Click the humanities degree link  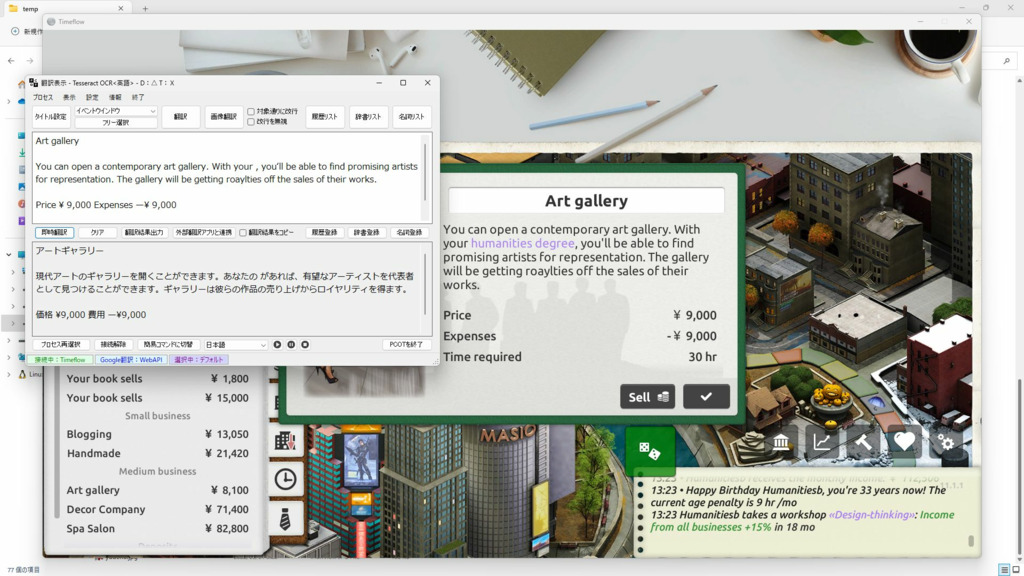(522, 243)
